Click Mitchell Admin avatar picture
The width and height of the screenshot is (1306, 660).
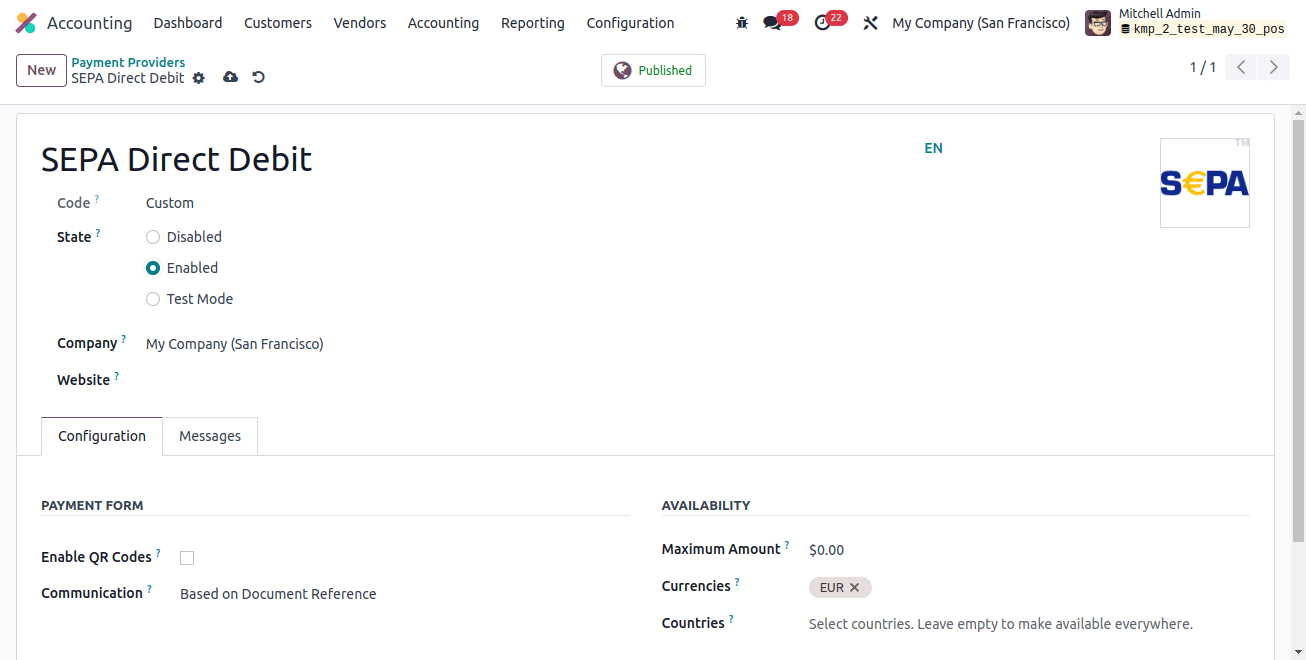[x=1098, y=23]
